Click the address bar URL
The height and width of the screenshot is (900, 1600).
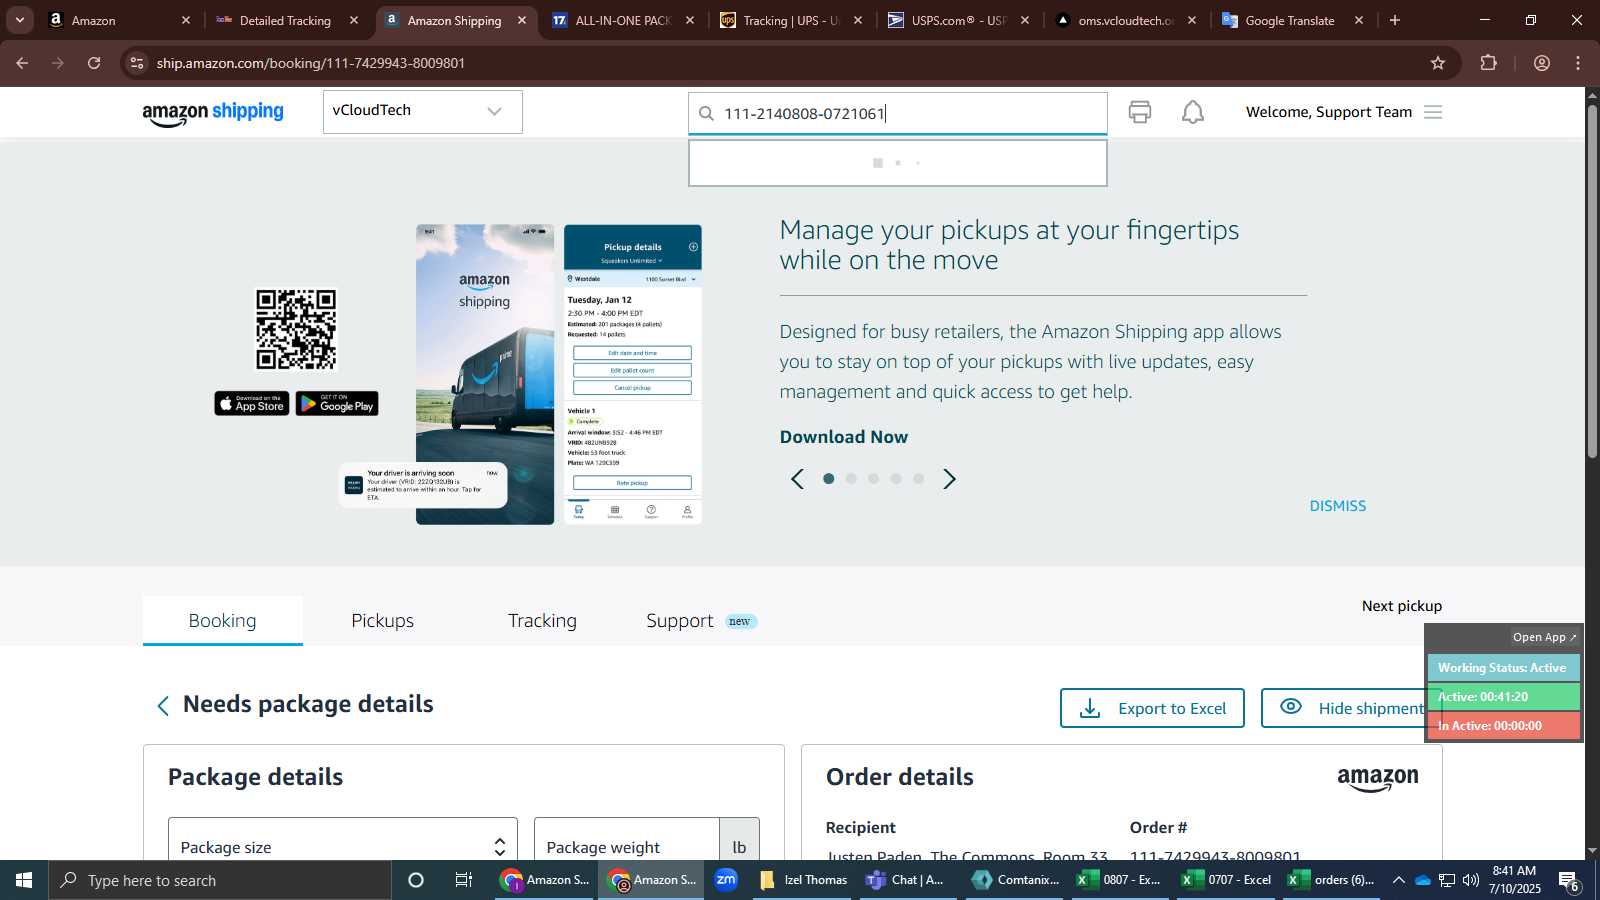click(x=311, y=63)
